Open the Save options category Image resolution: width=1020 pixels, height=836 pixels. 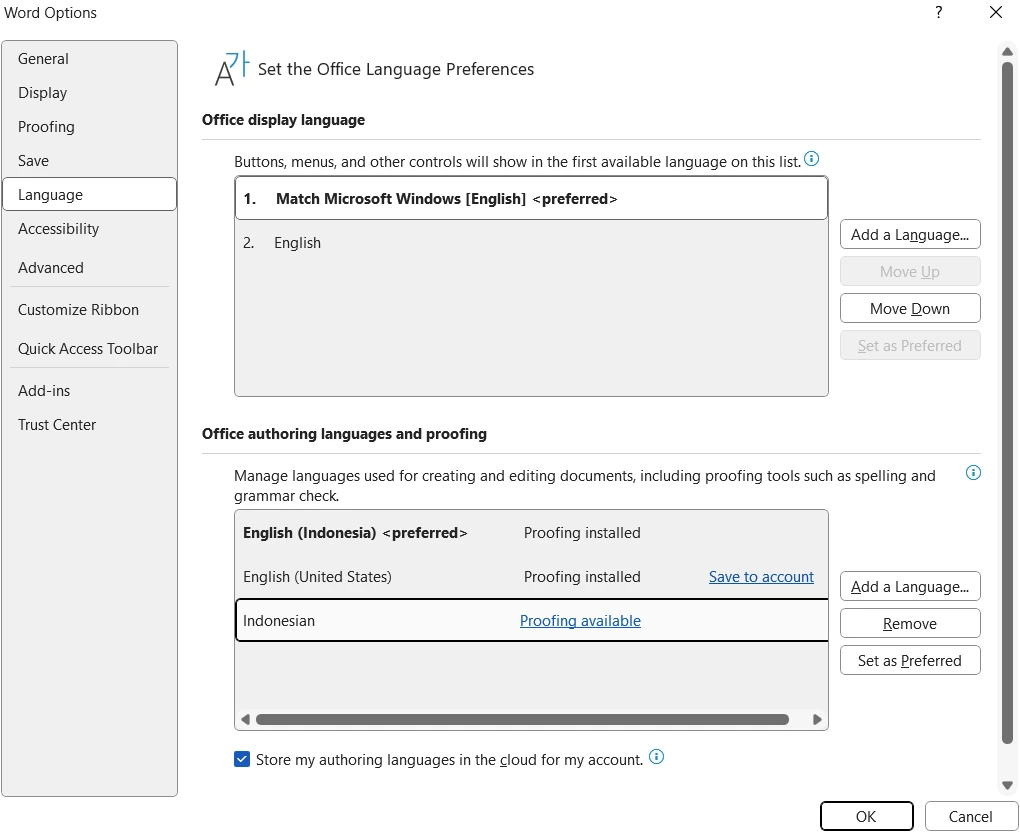[x=89, y=161]
